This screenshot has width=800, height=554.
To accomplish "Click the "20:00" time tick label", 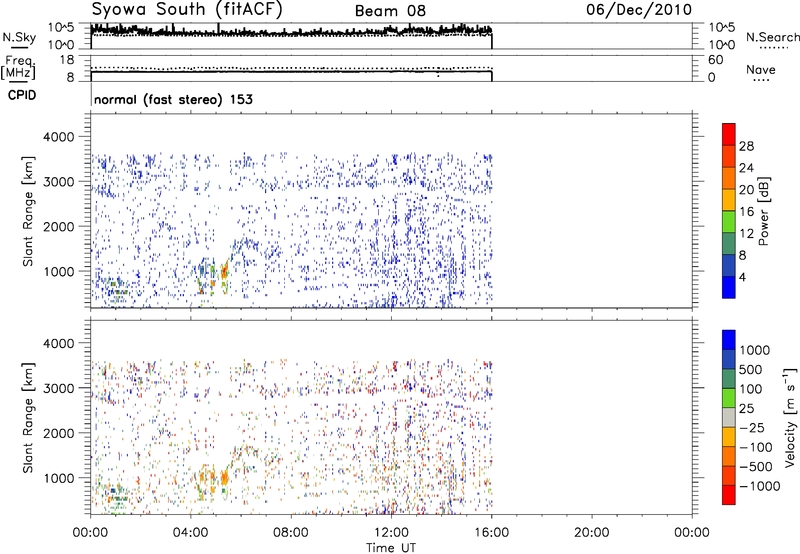I will tap(591, 533).
